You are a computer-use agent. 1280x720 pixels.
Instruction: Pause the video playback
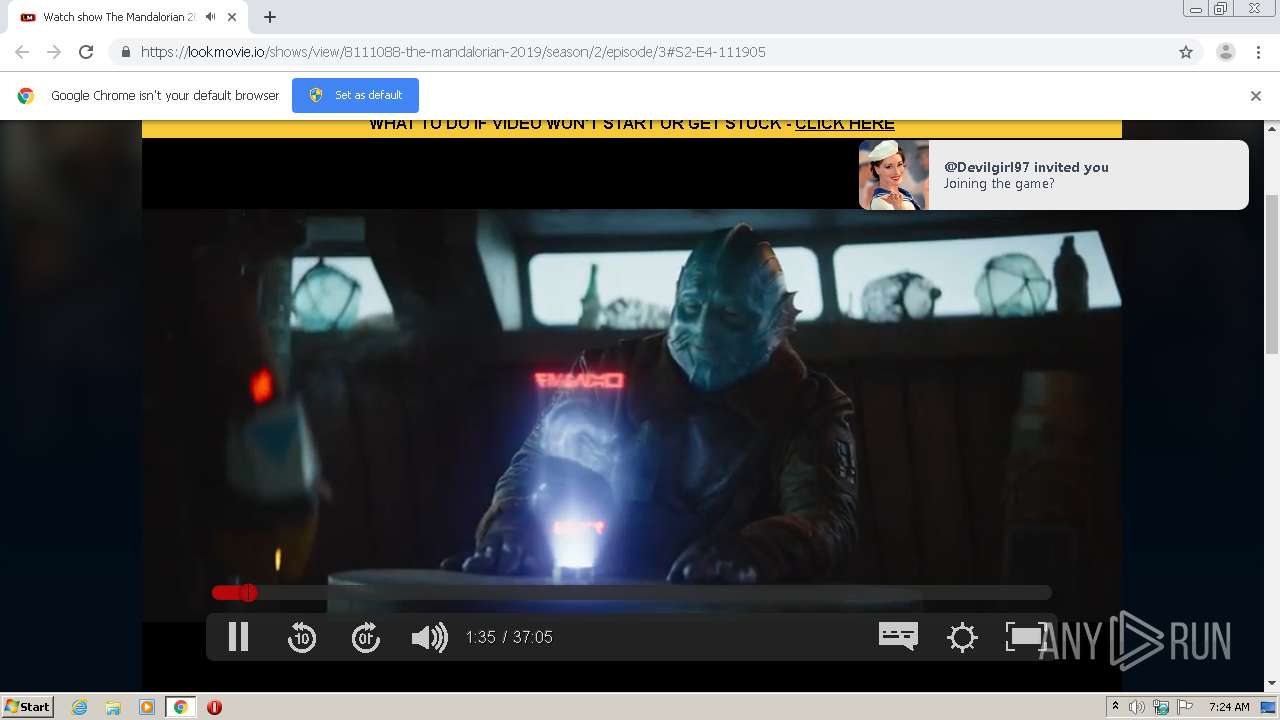coord(238,637)
